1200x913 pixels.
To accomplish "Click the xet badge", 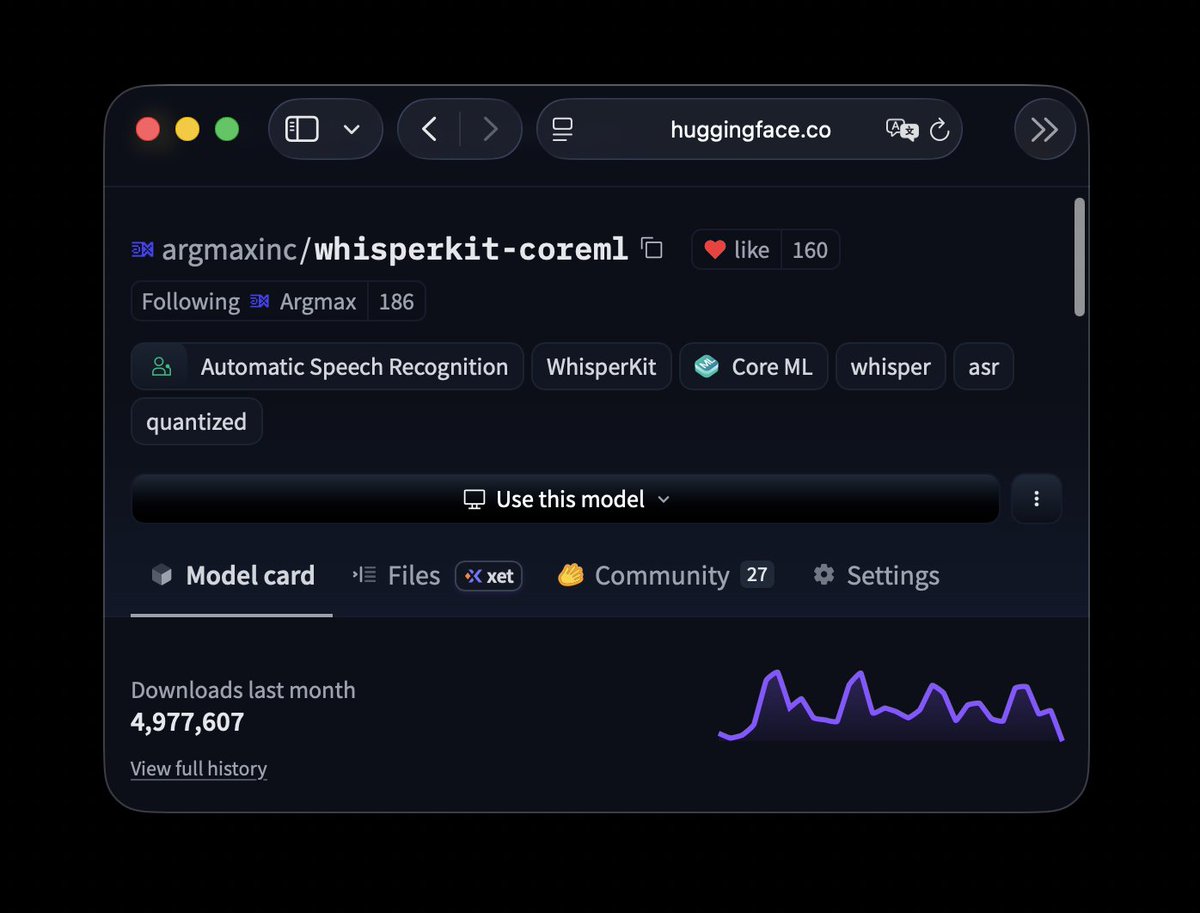I will click(489, 576).
